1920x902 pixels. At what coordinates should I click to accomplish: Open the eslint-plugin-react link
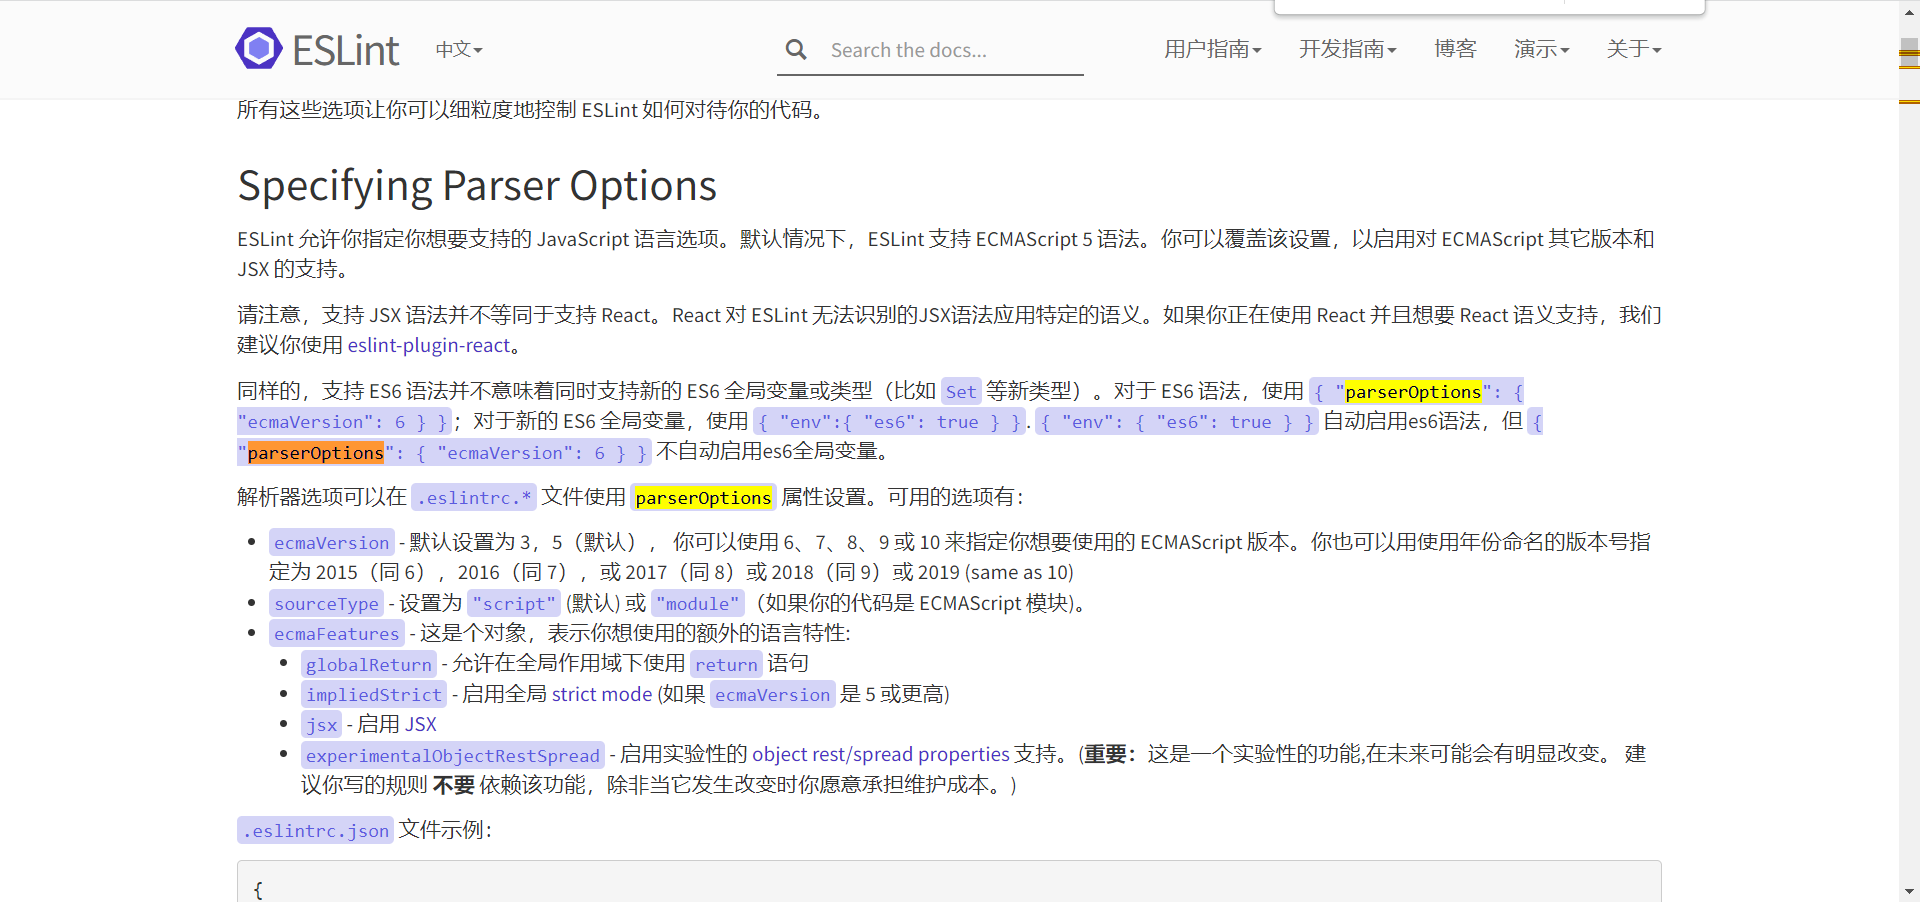(429, 345)
